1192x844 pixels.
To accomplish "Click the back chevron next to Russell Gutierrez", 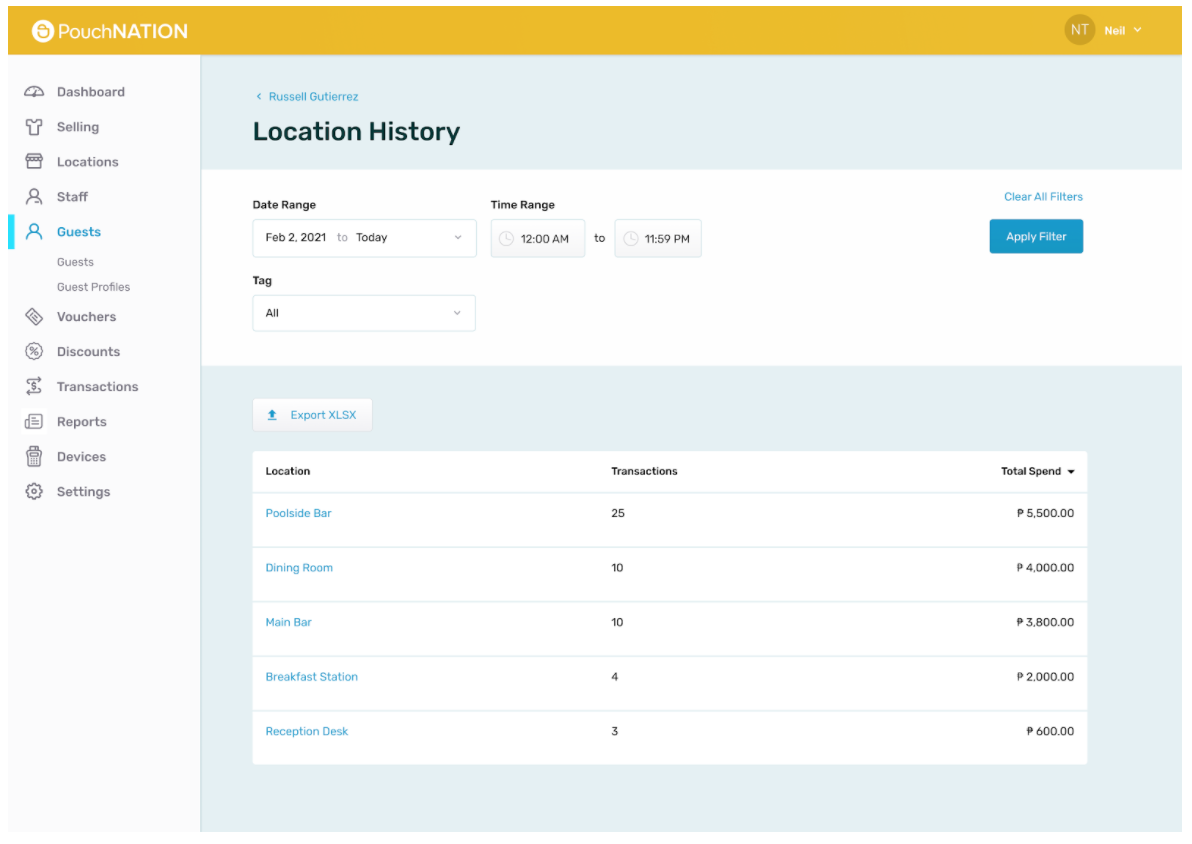I will pos(258,97).
